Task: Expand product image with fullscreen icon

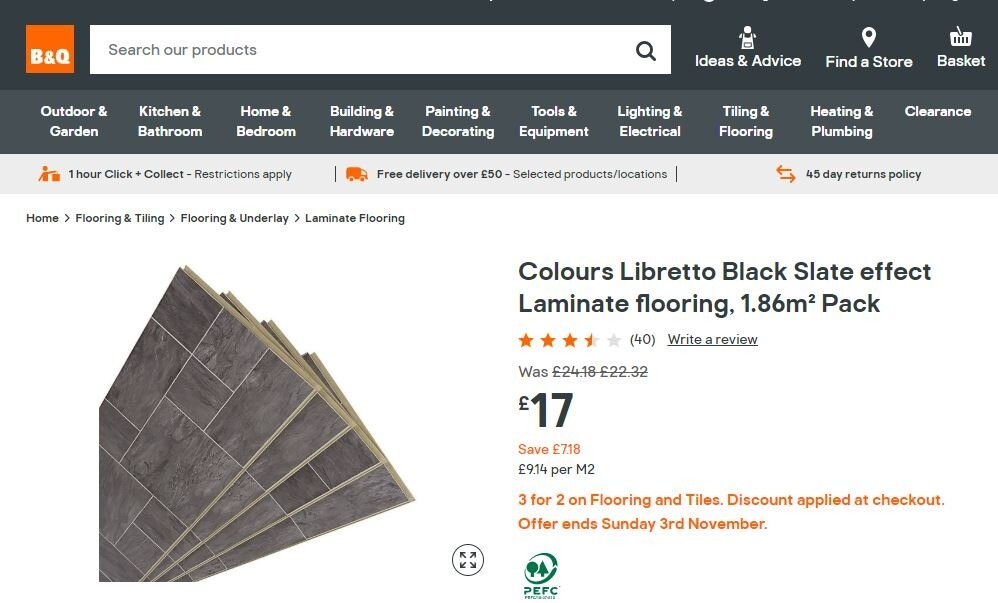Action: tap(467, 560)
